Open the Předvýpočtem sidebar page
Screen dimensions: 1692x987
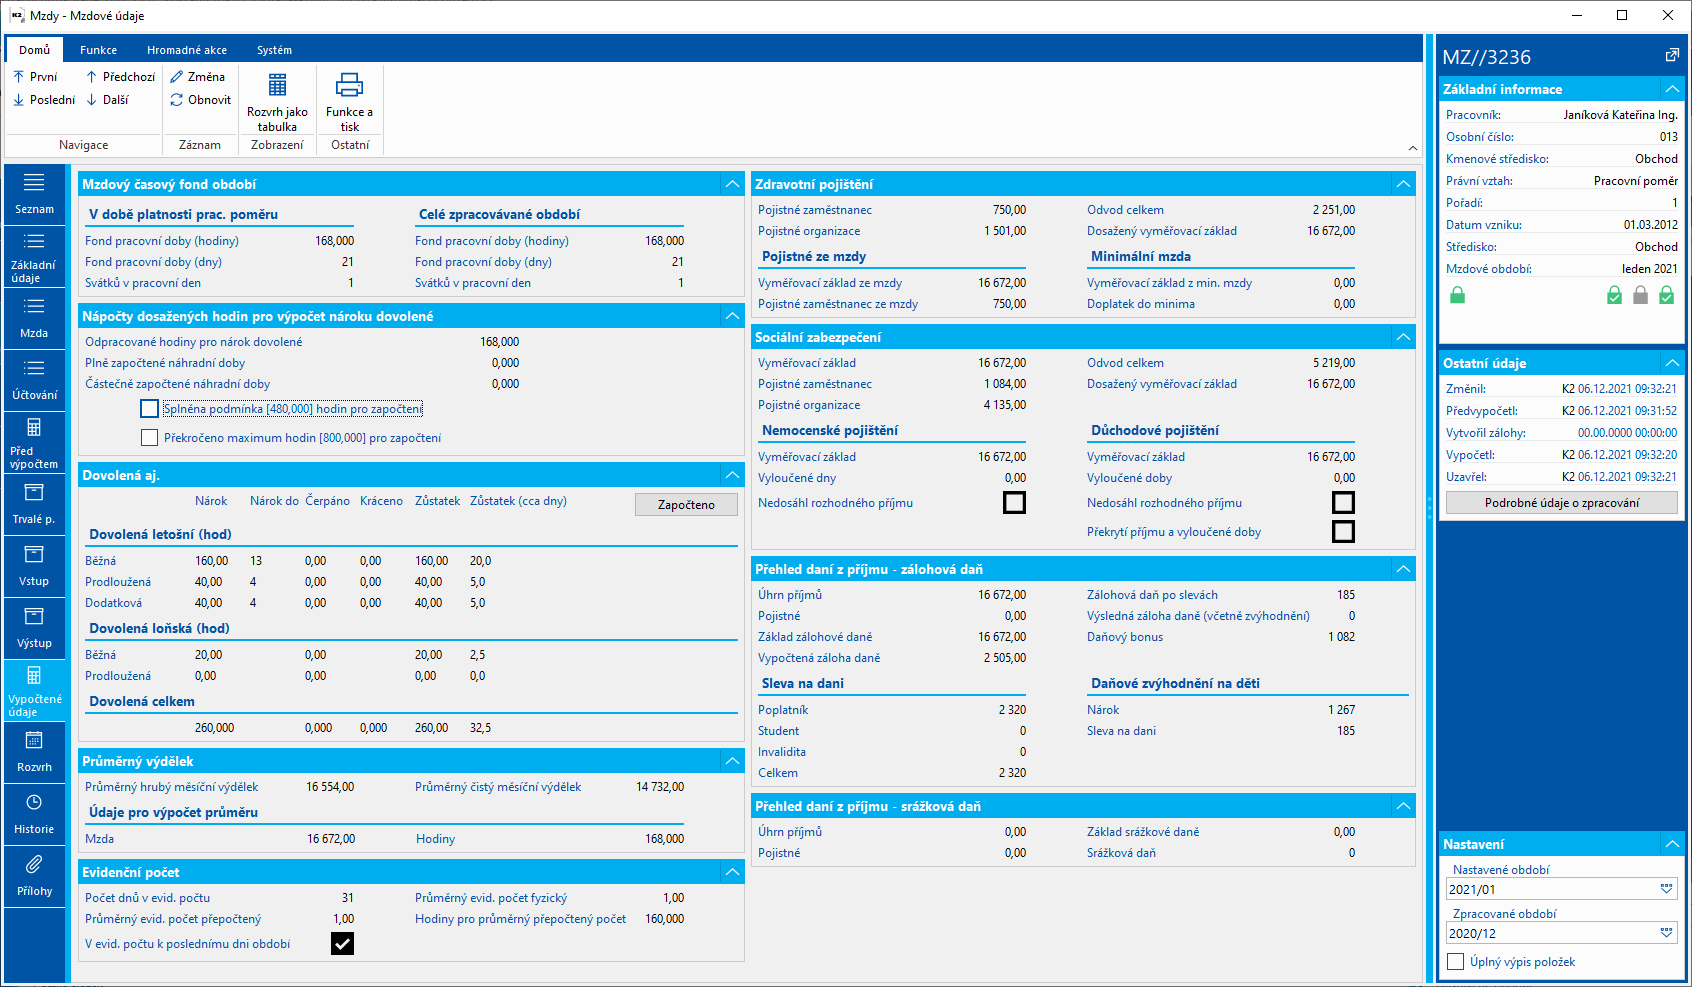34,442
